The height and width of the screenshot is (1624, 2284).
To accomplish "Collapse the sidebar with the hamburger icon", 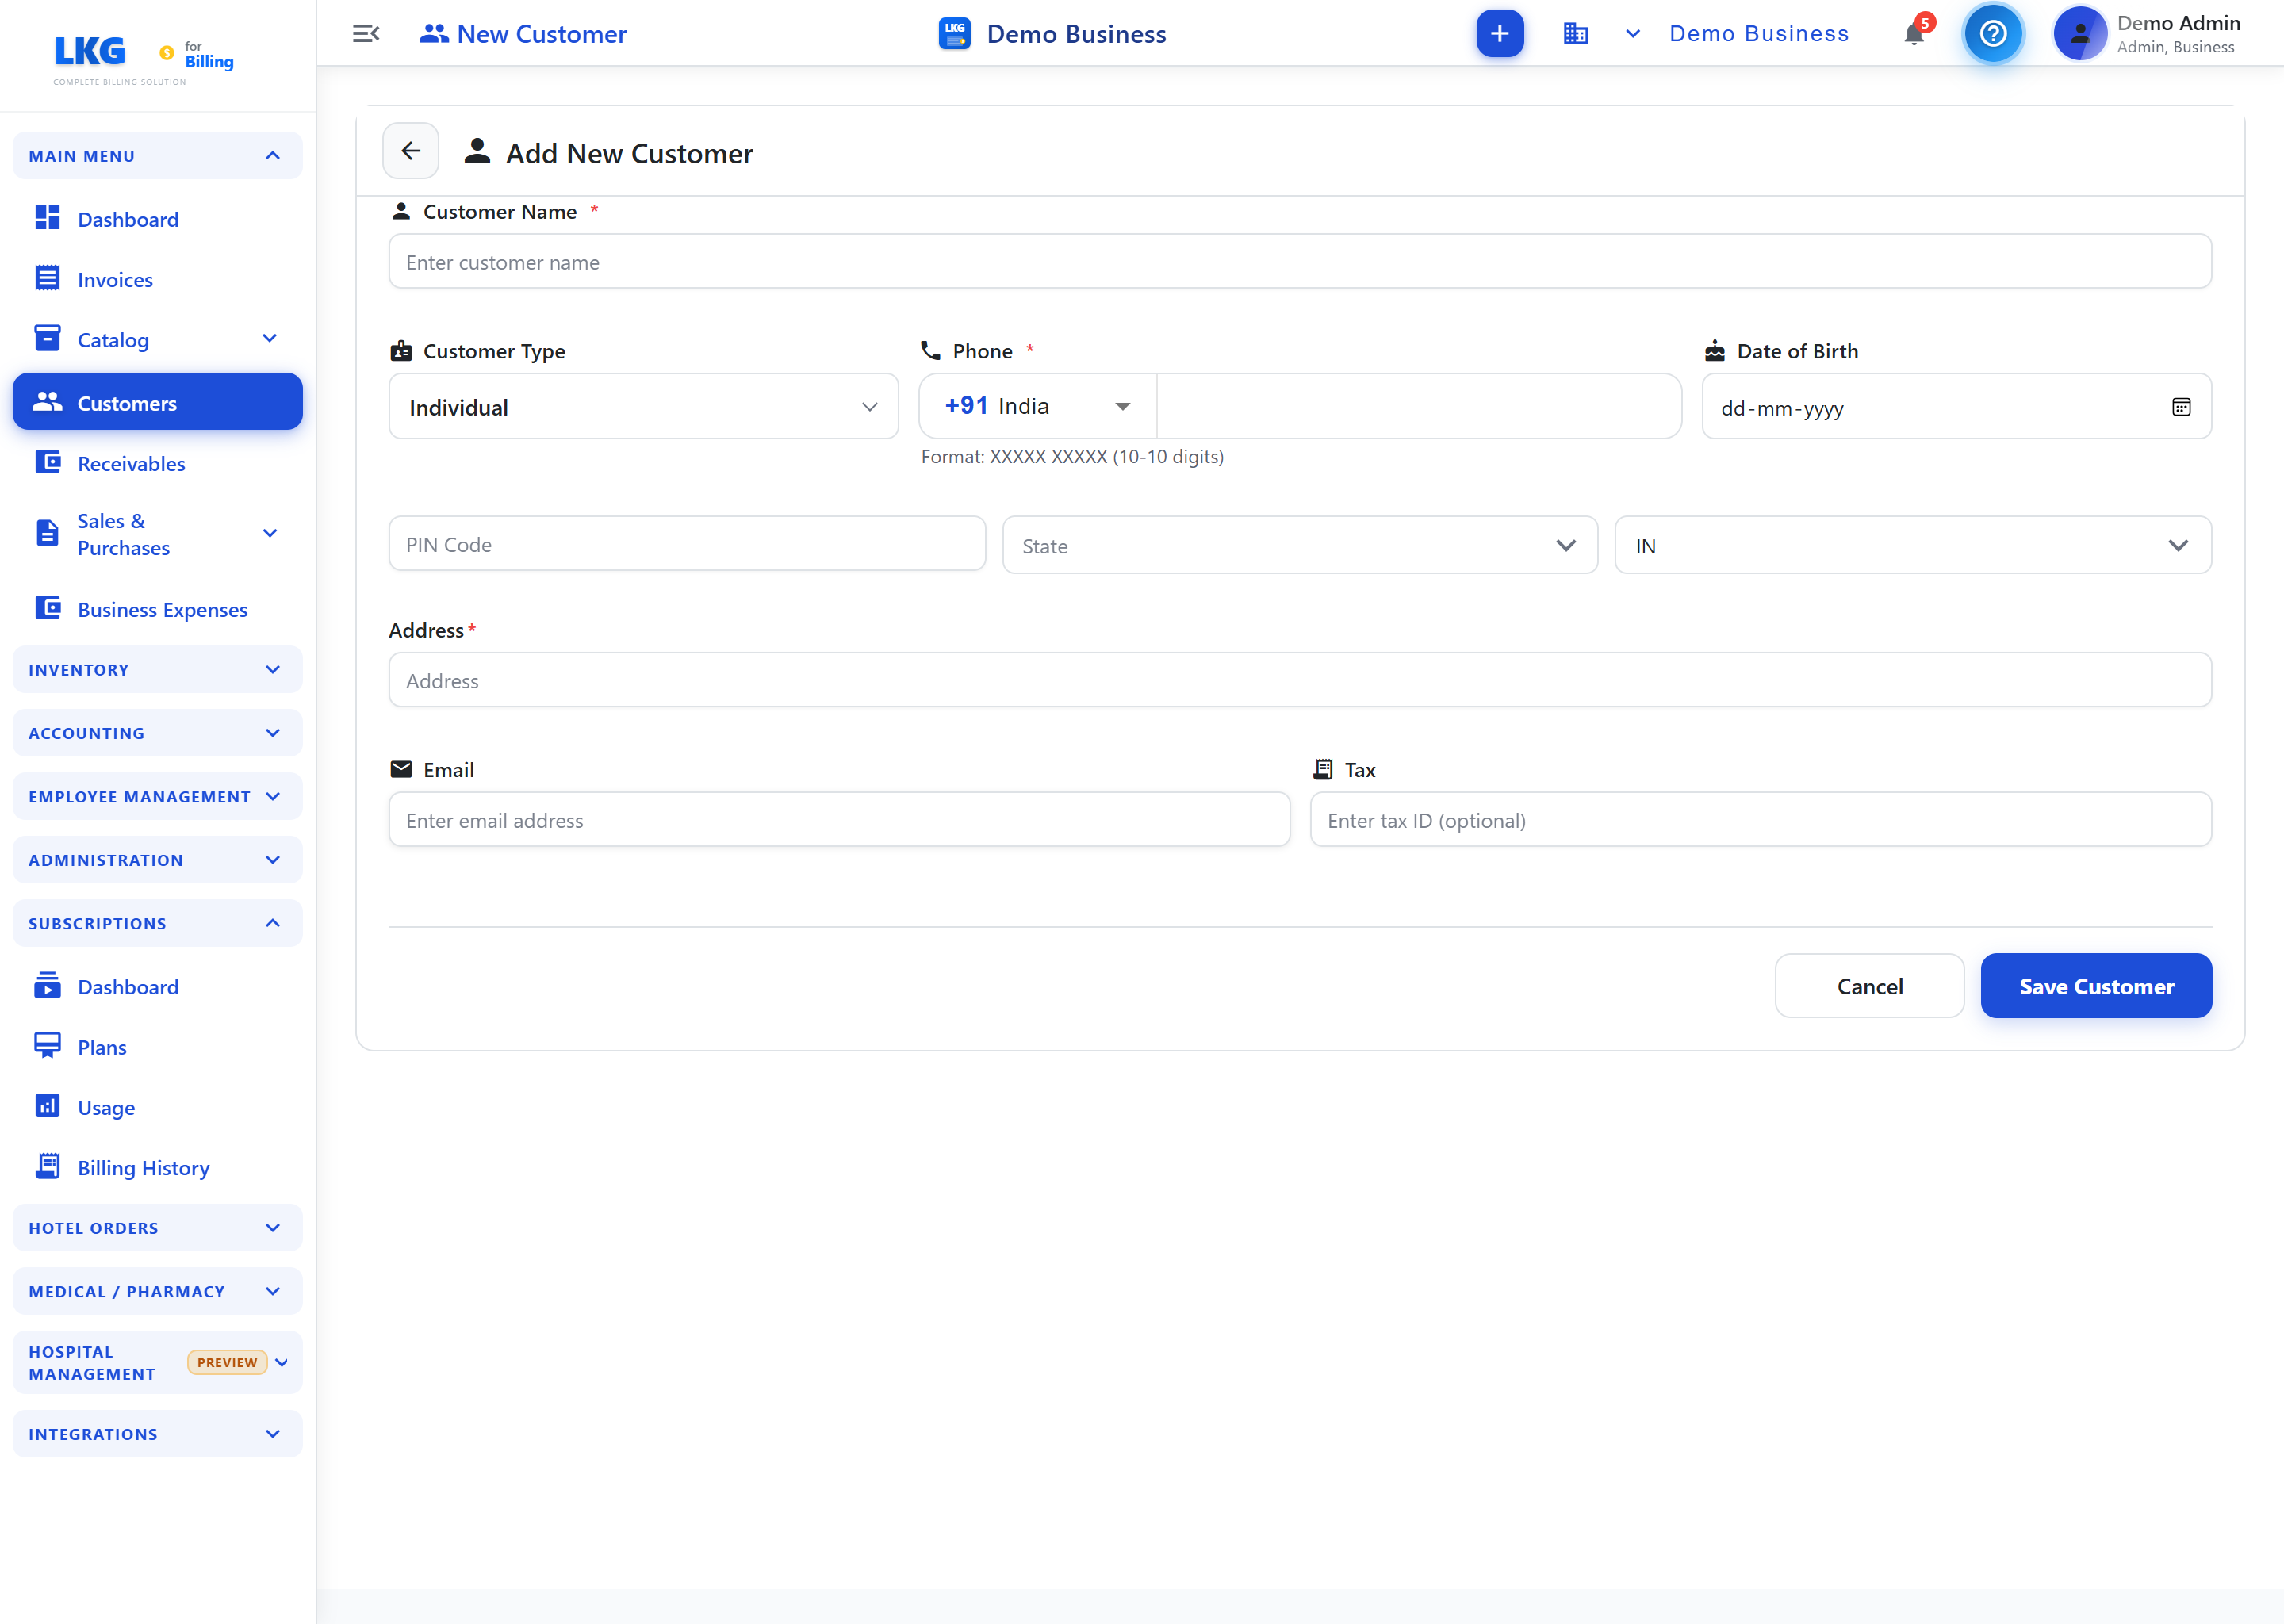I will pos(366,34).
